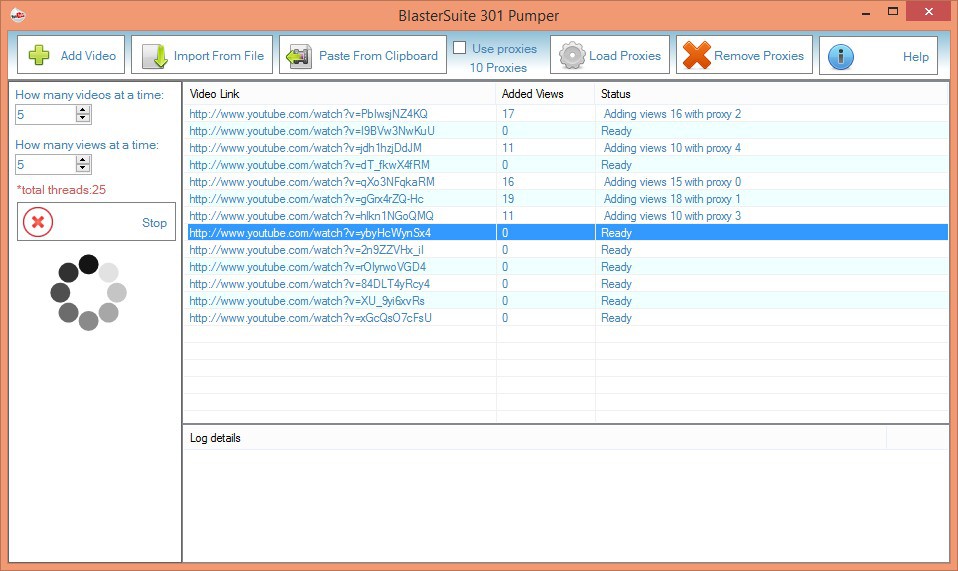Click the Stop button label
This screenshot has height=571, width=958.
click(154, 223)
